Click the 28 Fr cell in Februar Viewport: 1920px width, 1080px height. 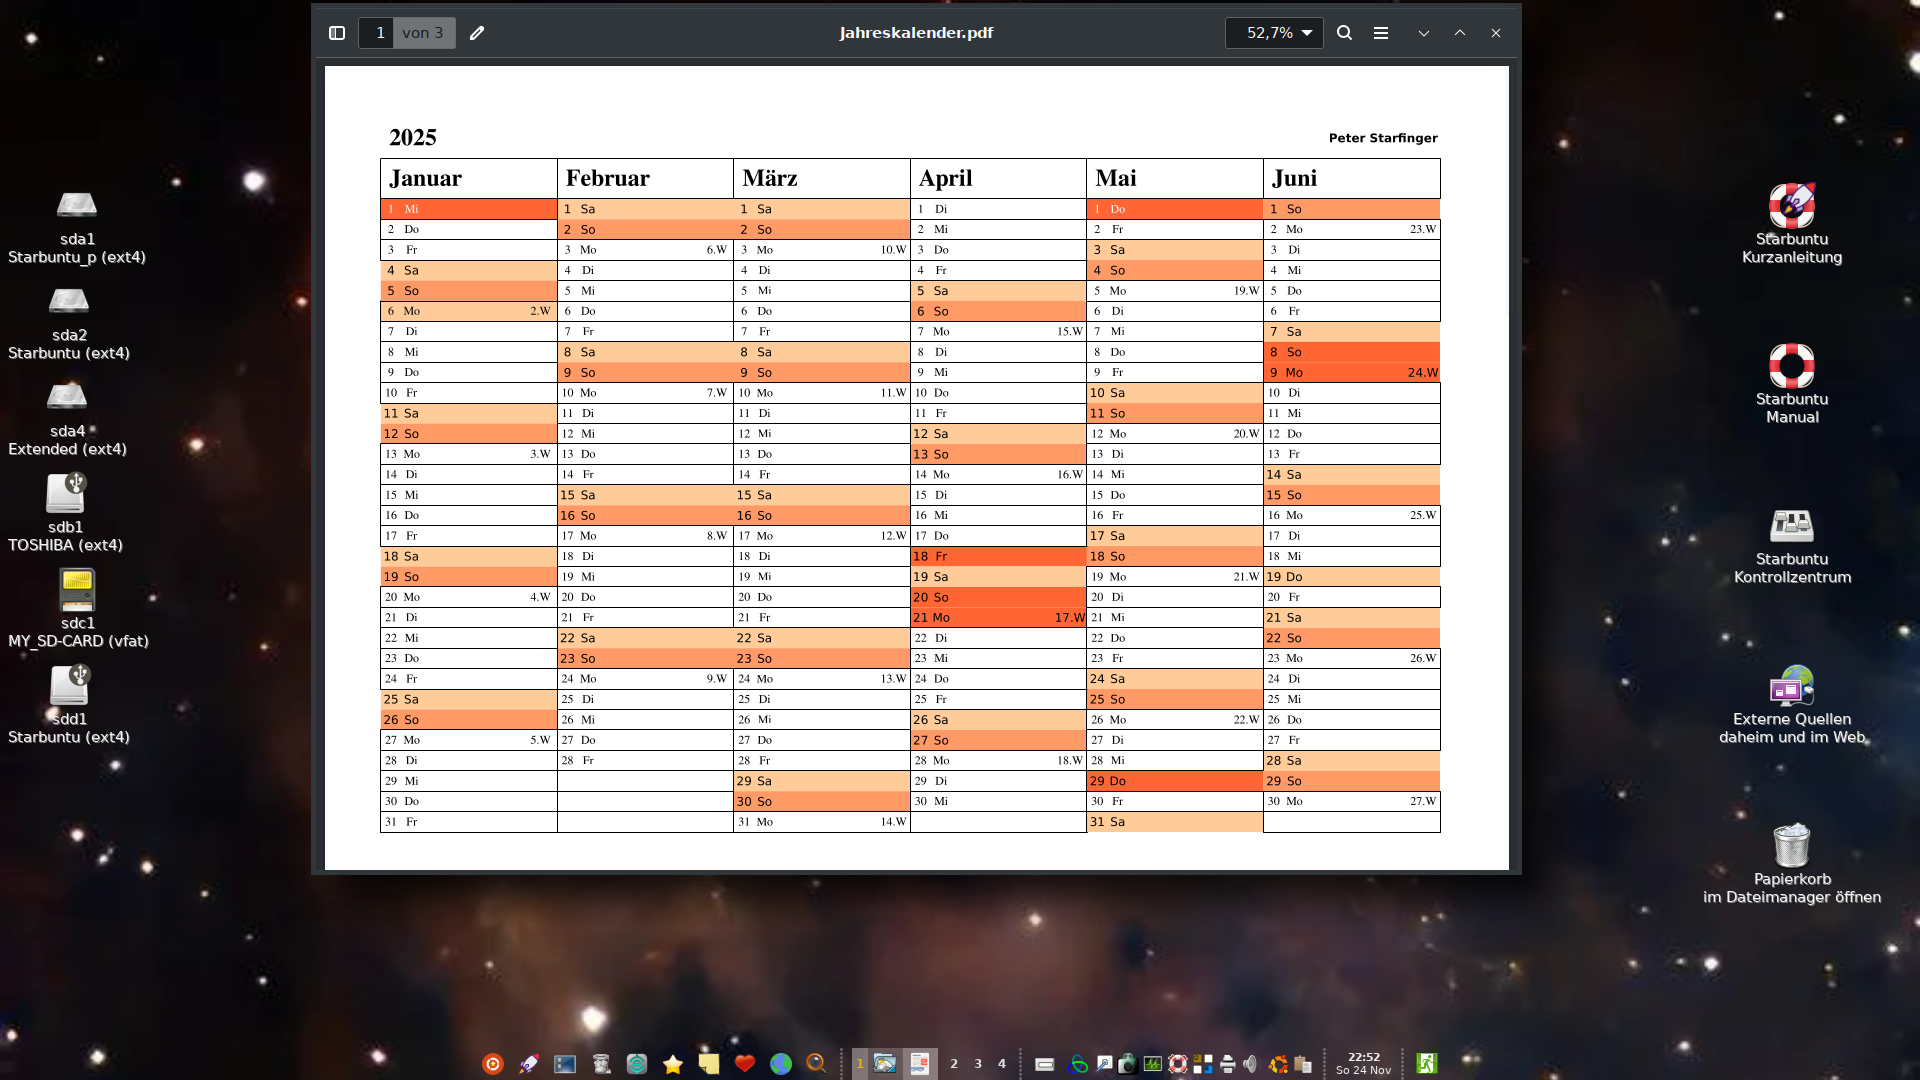click(645, 760)
